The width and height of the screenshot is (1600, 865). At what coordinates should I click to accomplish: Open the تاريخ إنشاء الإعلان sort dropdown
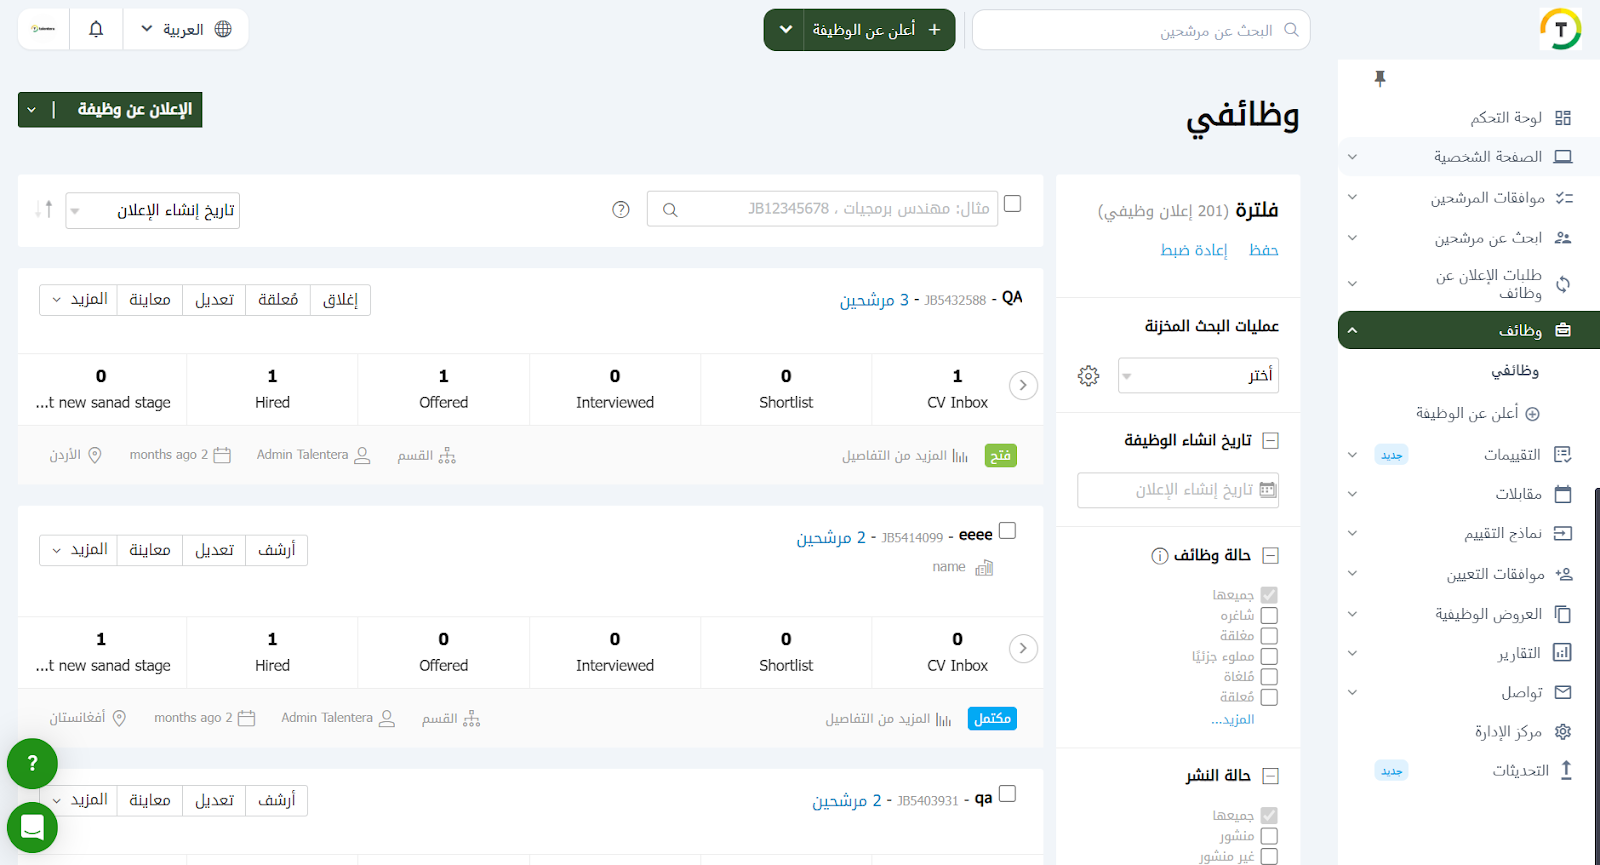click(153, 211)
